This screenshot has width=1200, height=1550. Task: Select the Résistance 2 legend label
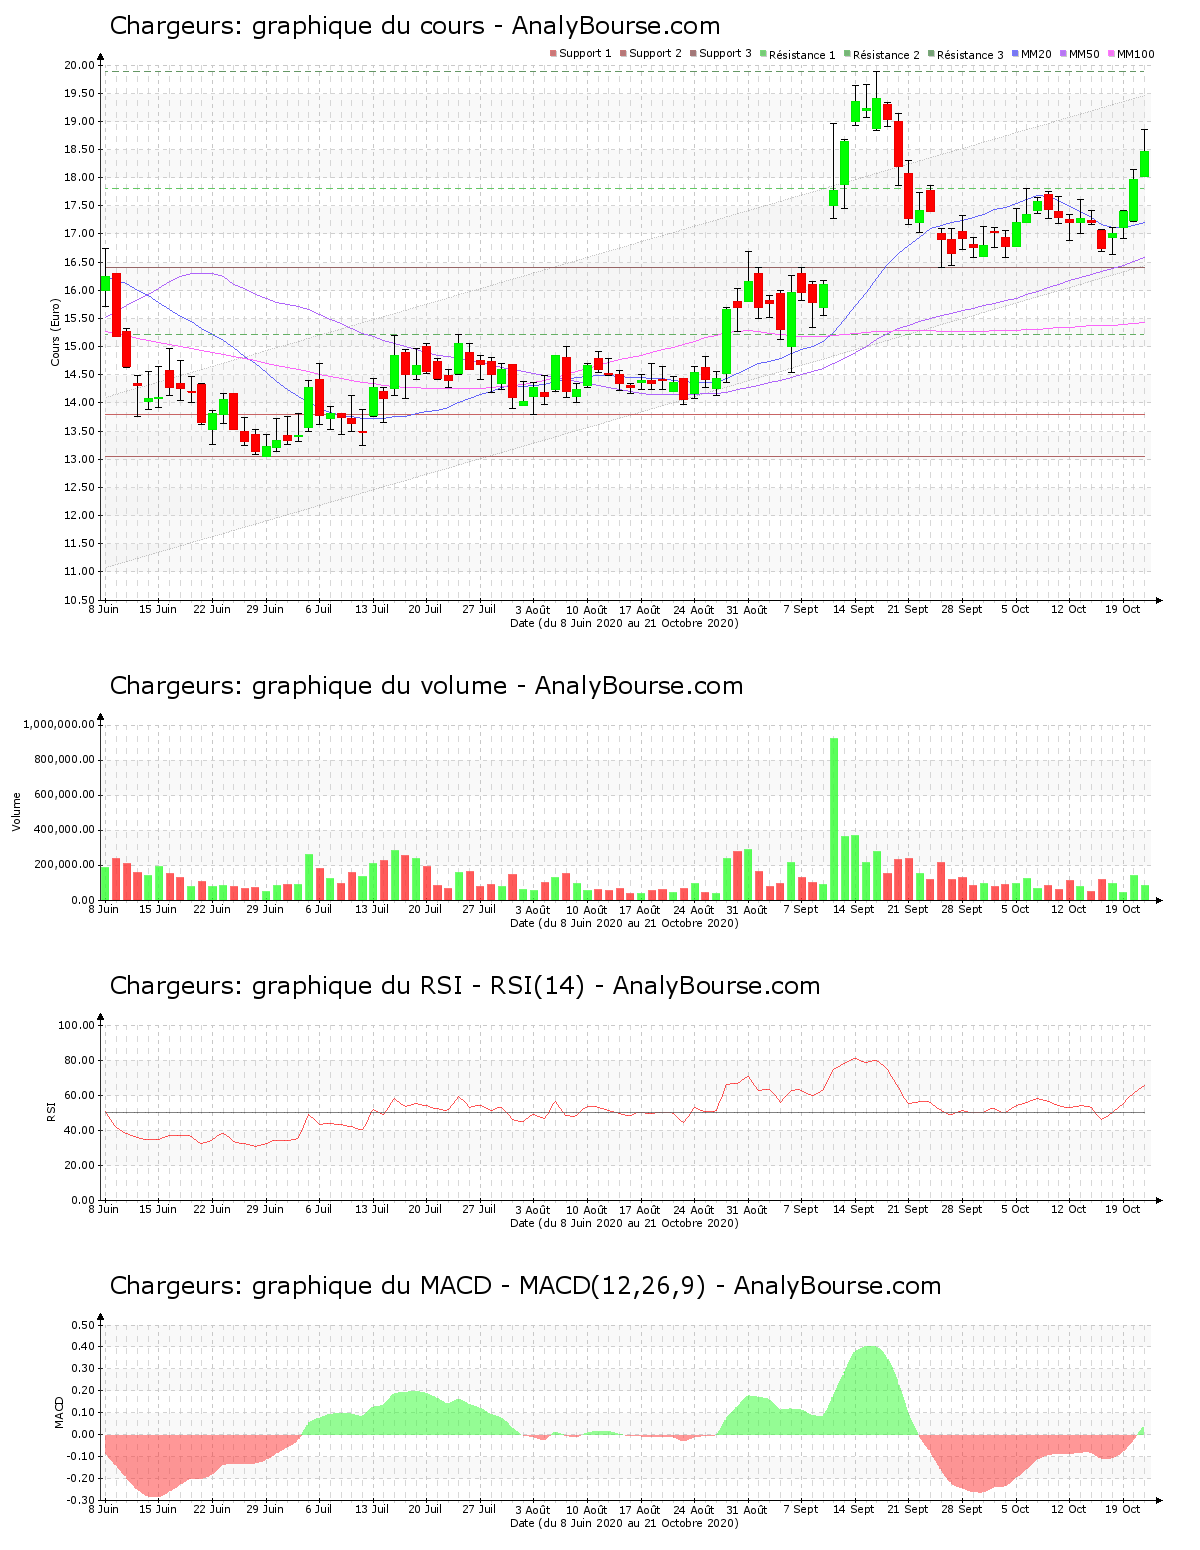886,55
